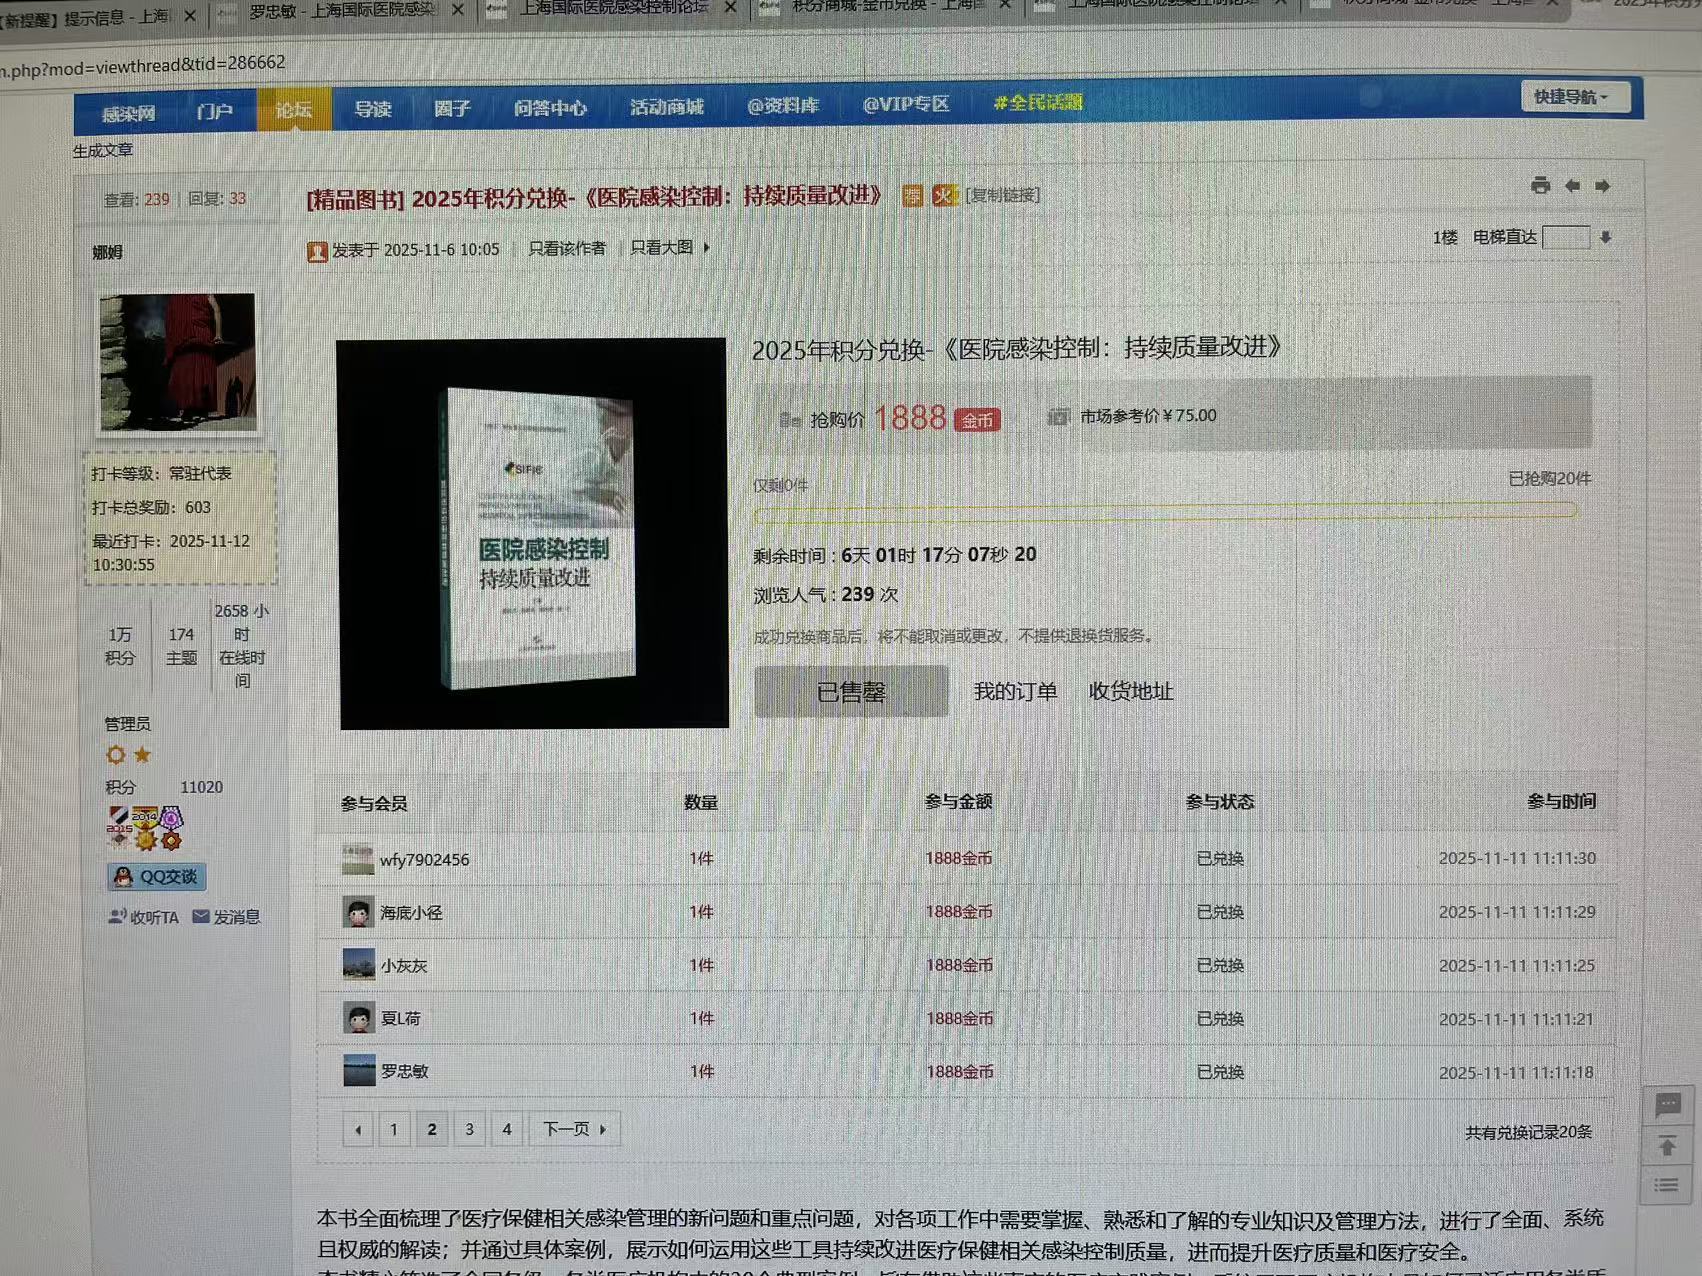The width and height of the screenshot is (1702, 1276).
Task: Click the 电梯直达 floor input box
Action: pos(1566,238)
